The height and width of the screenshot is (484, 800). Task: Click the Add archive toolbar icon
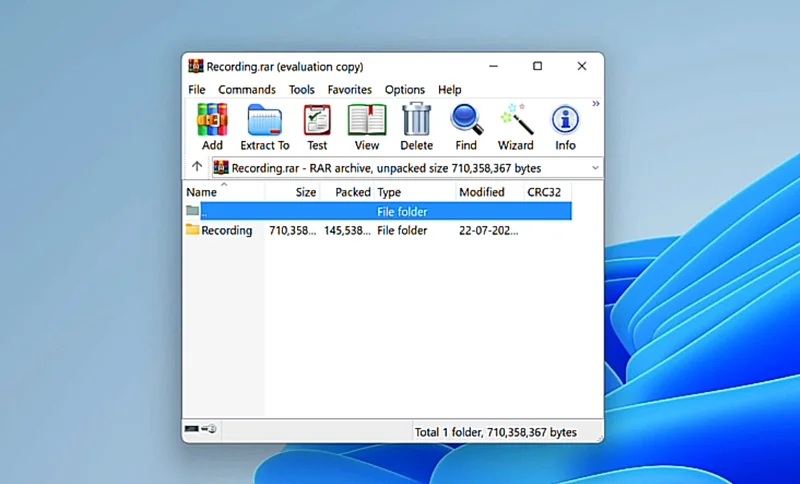click(212, 120)
